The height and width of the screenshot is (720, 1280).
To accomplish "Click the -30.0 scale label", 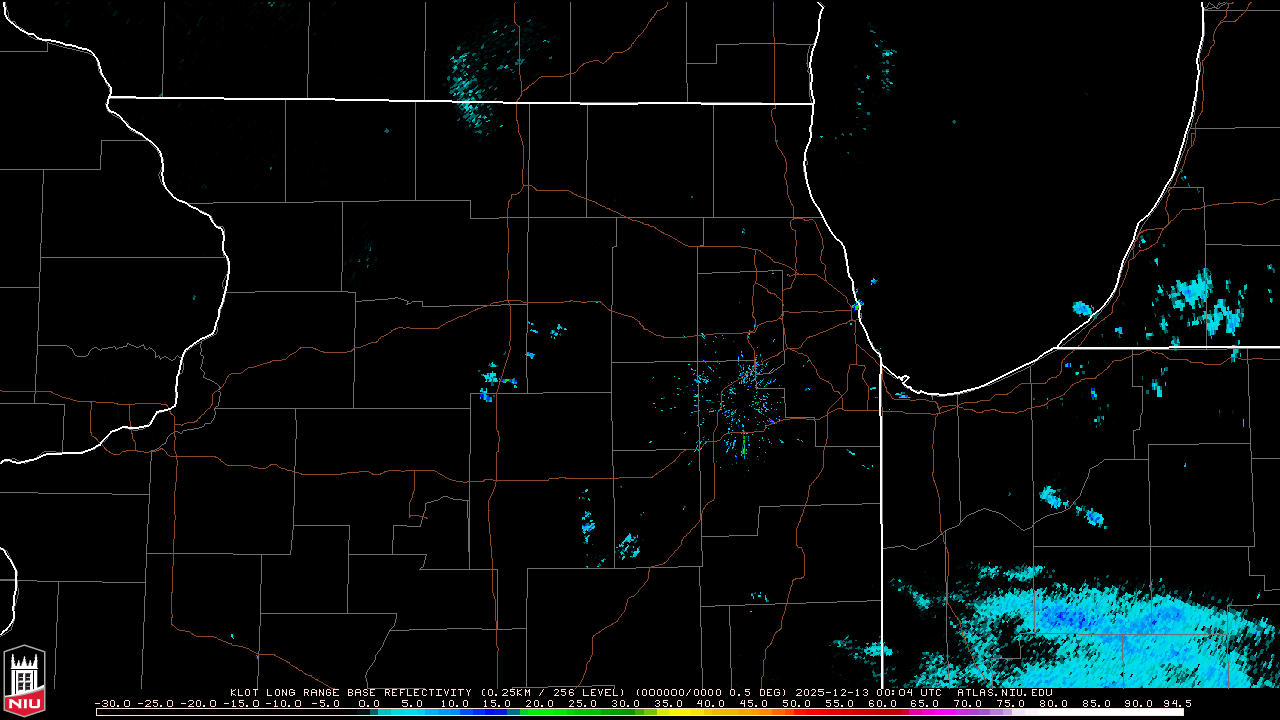I will 115,704.
